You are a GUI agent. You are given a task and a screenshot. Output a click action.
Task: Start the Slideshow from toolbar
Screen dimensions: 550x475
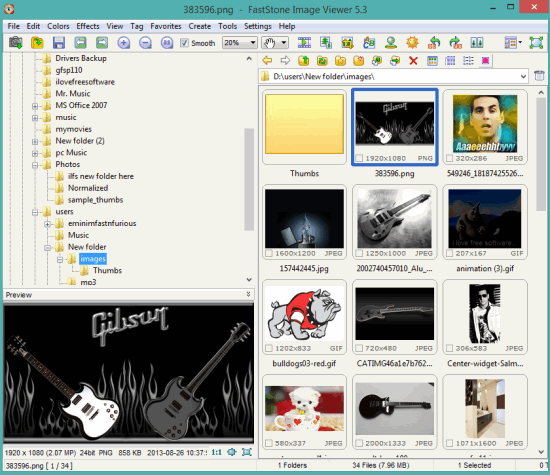click(304, 43)
